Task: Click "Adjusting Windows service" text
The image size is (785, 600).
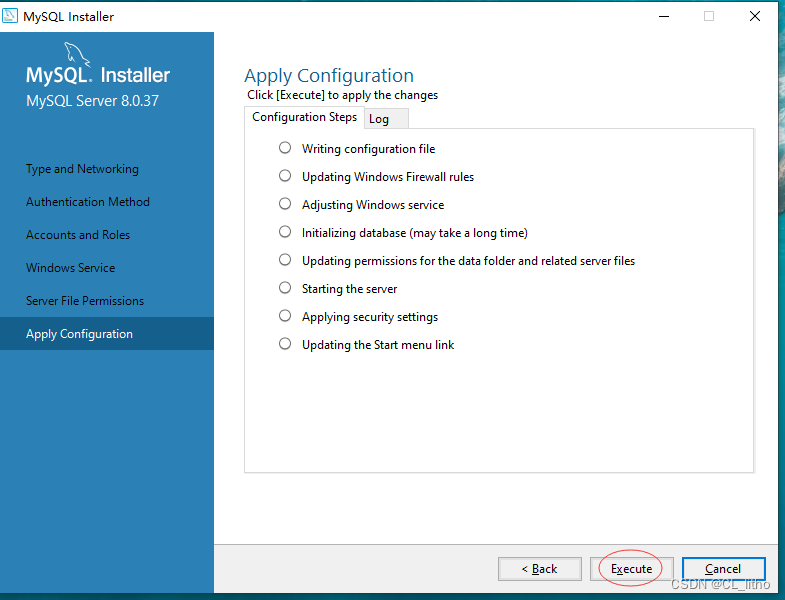Action: 373,205
